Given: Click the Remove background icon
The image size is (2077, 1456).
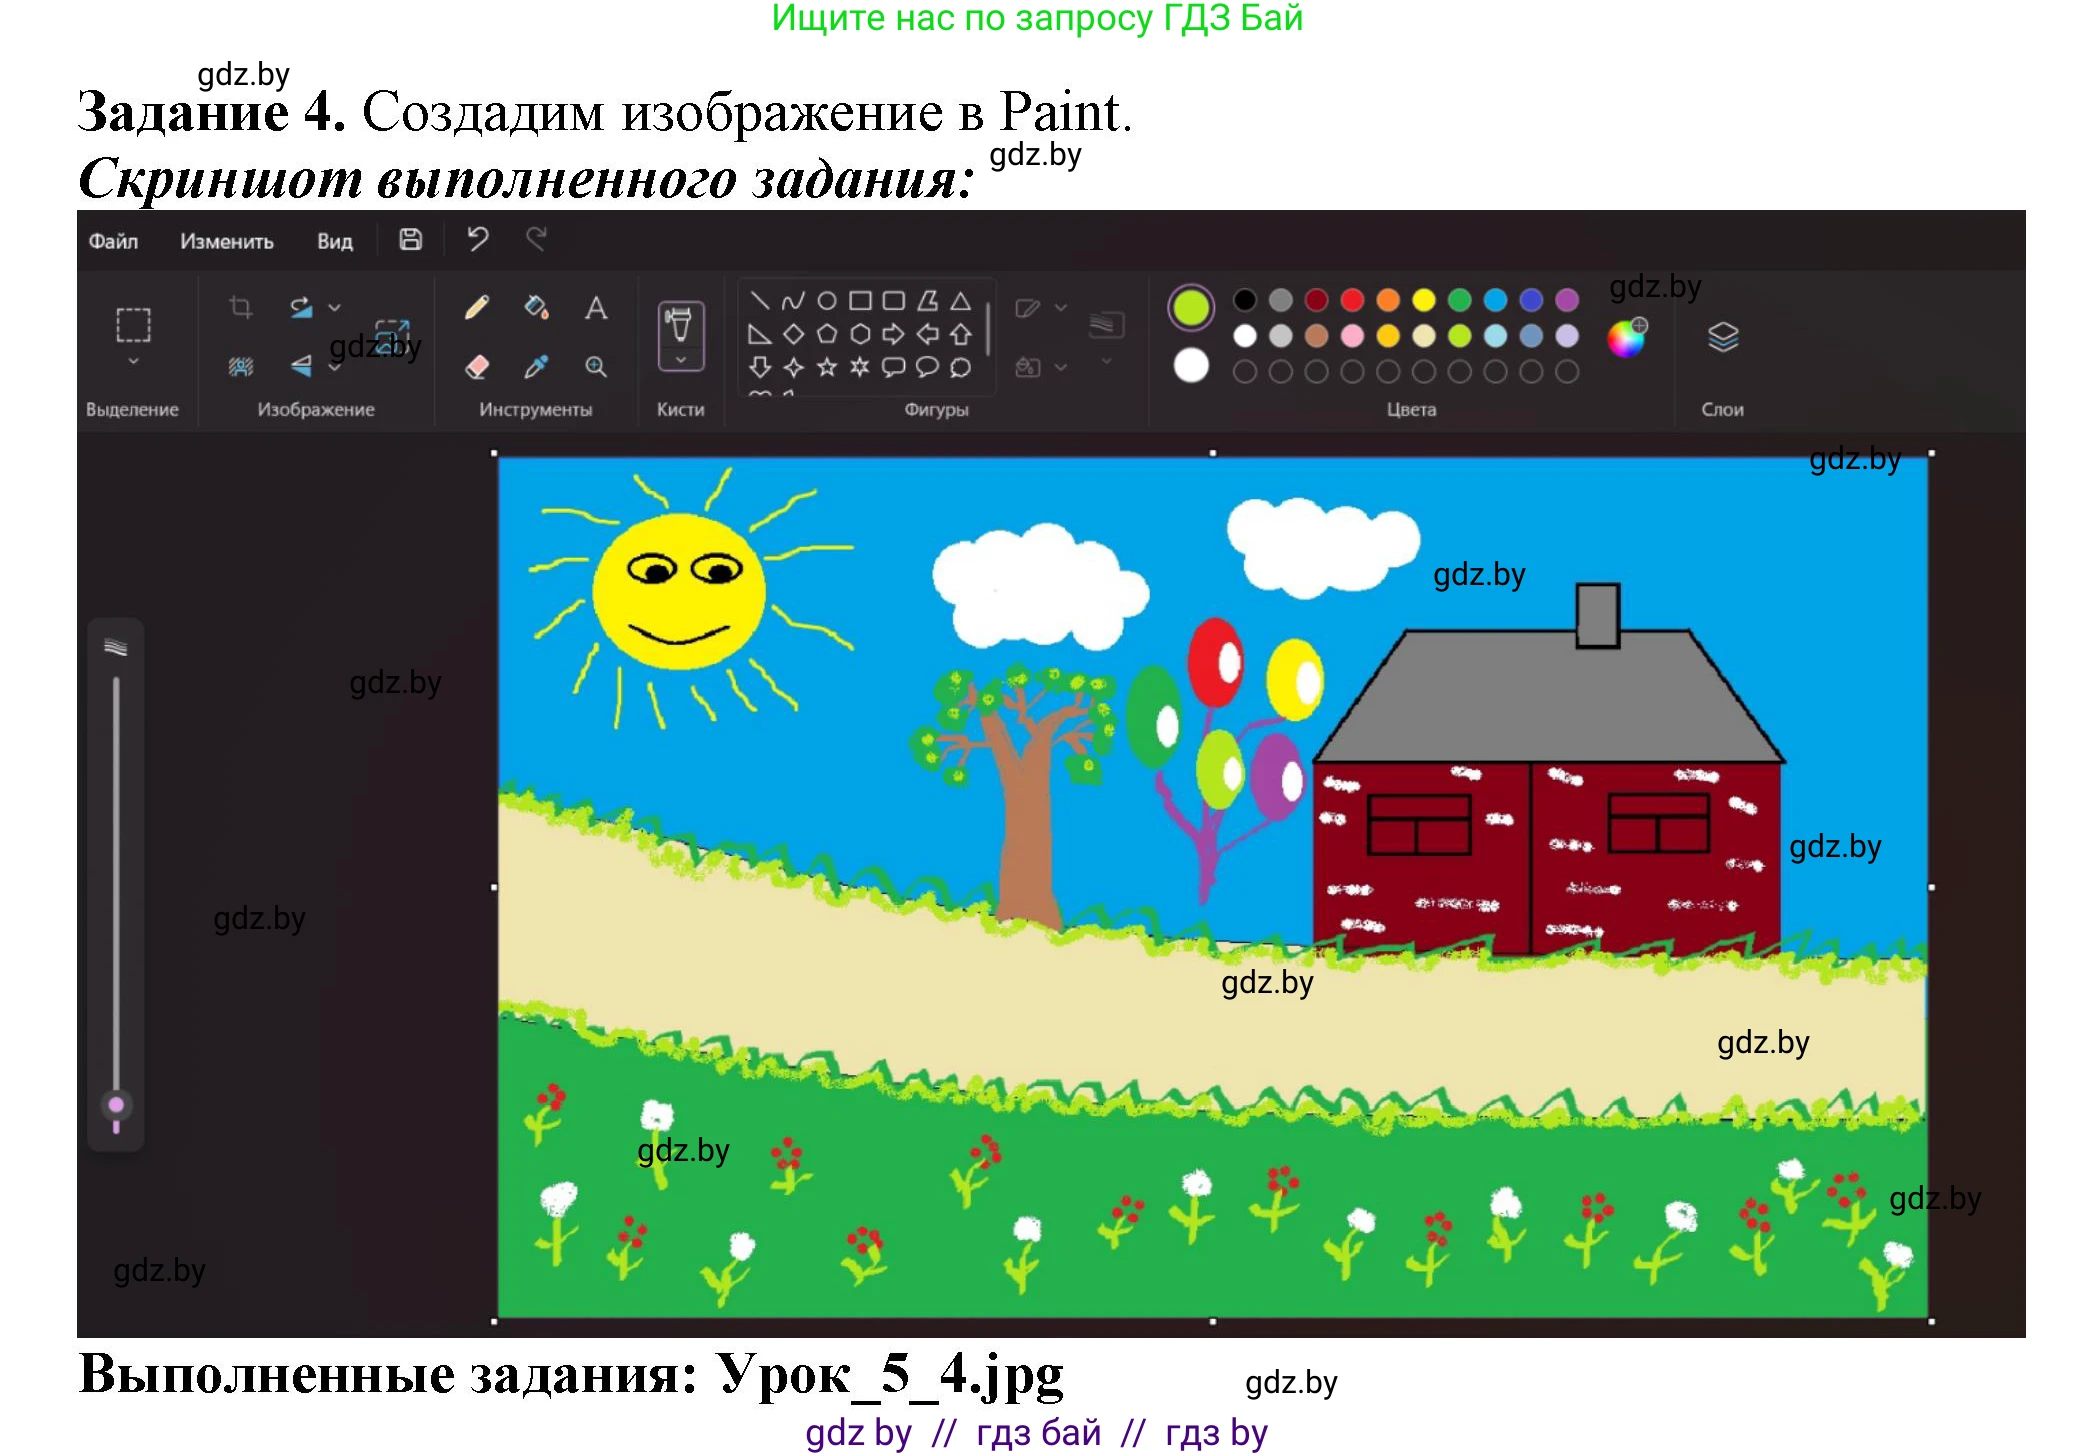Looking at the screenshot, I should coord(241,367).
